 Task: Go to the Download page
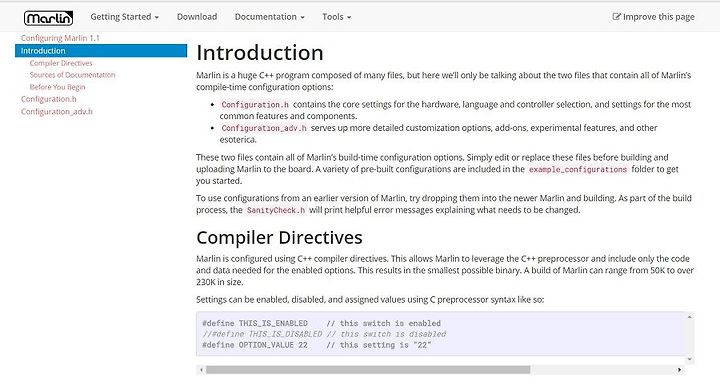point(197,17)
